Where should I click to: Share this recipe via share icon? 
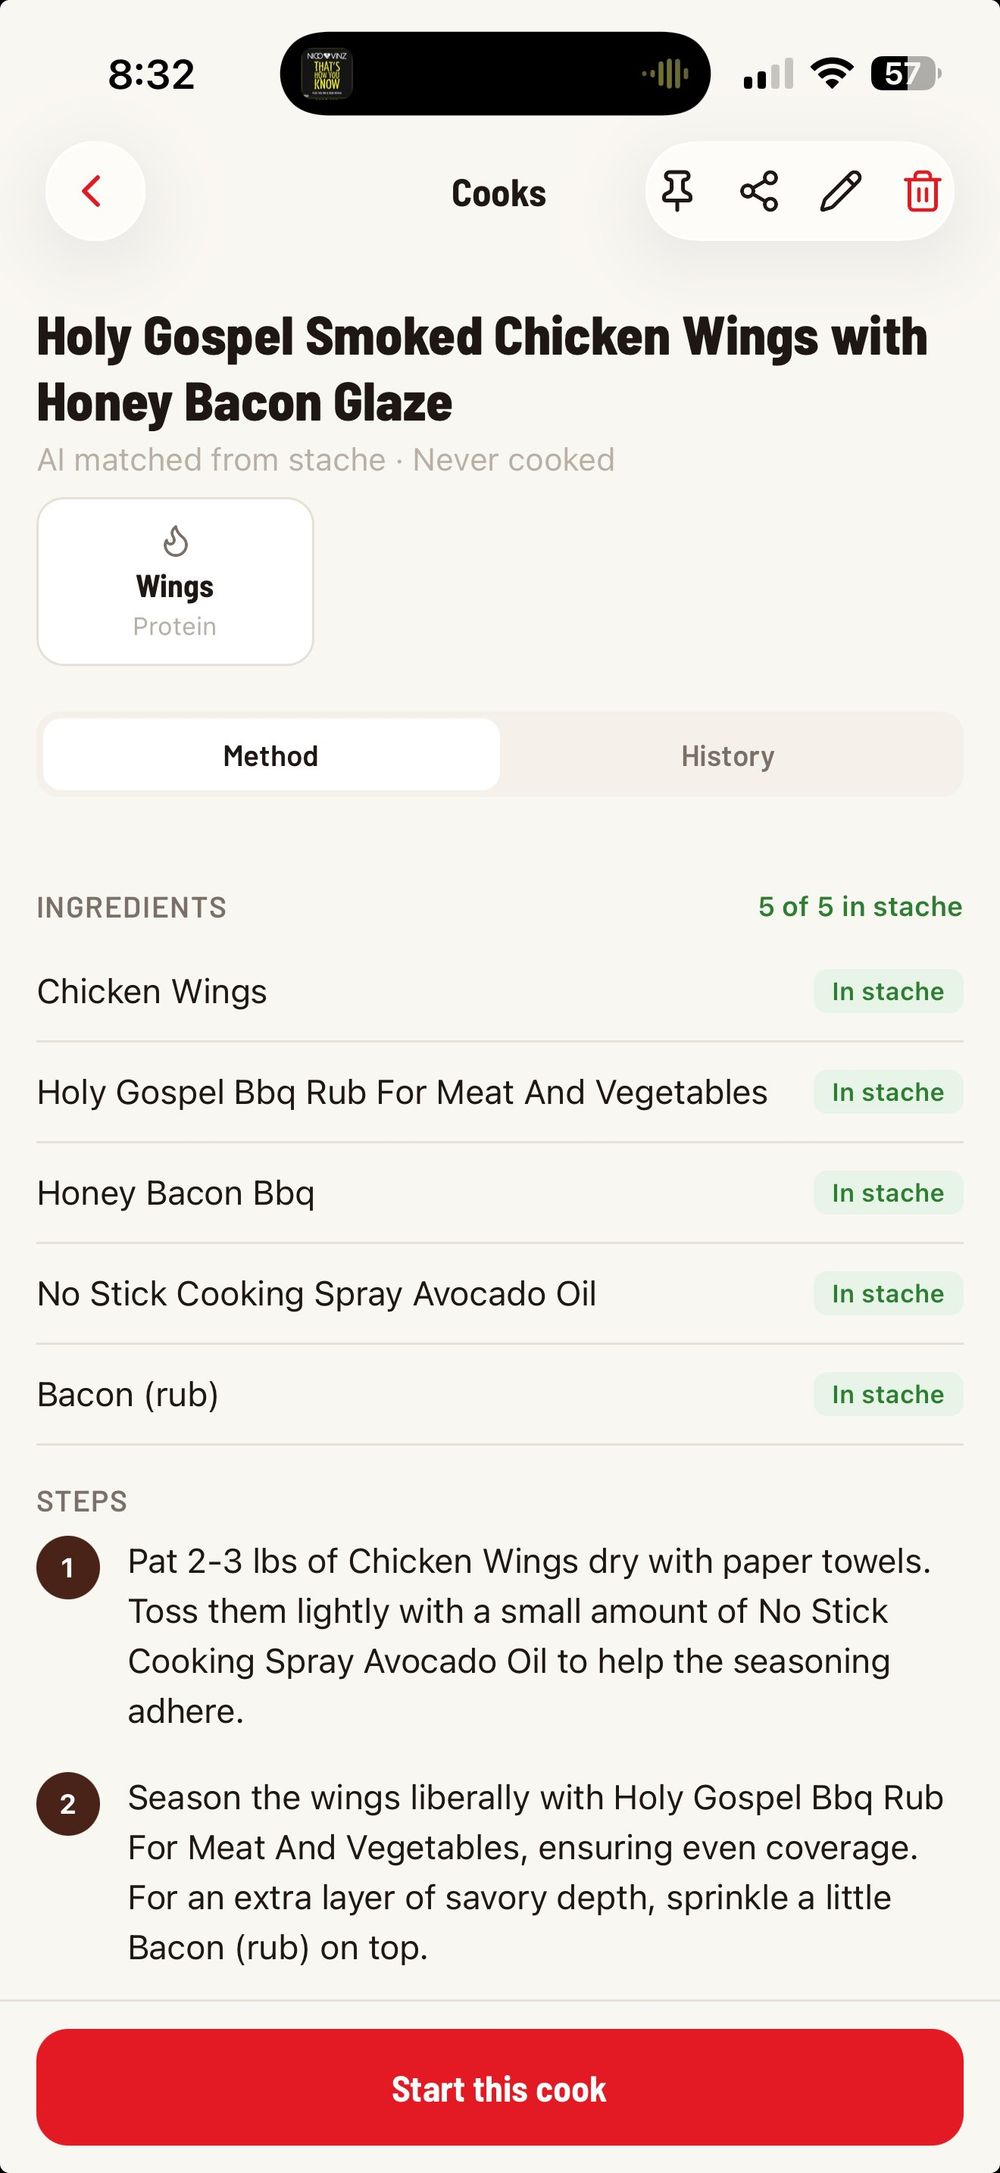pos(759,191)
